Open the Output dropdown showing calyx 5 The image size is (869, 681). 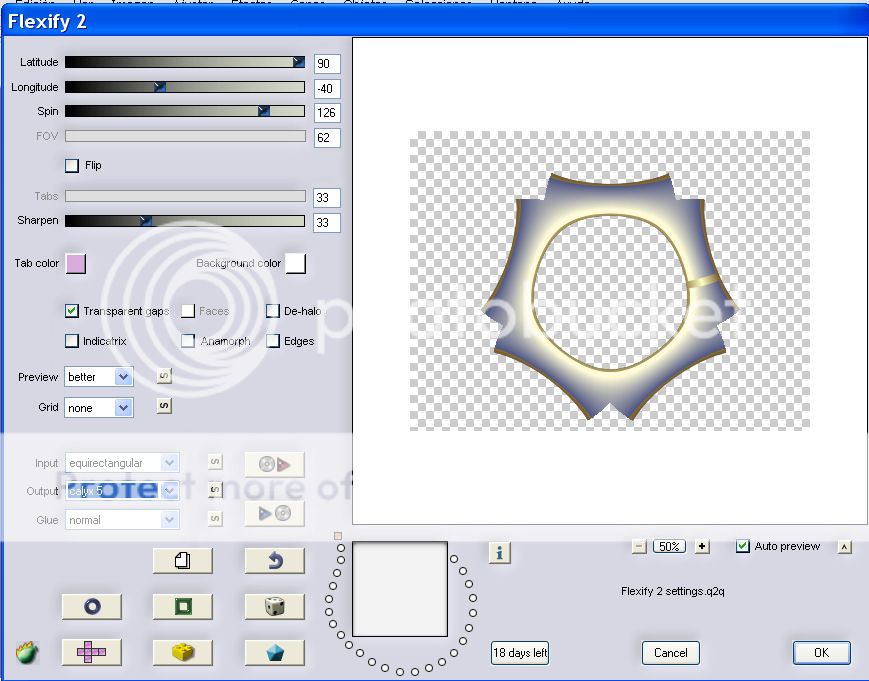[169, 491]
